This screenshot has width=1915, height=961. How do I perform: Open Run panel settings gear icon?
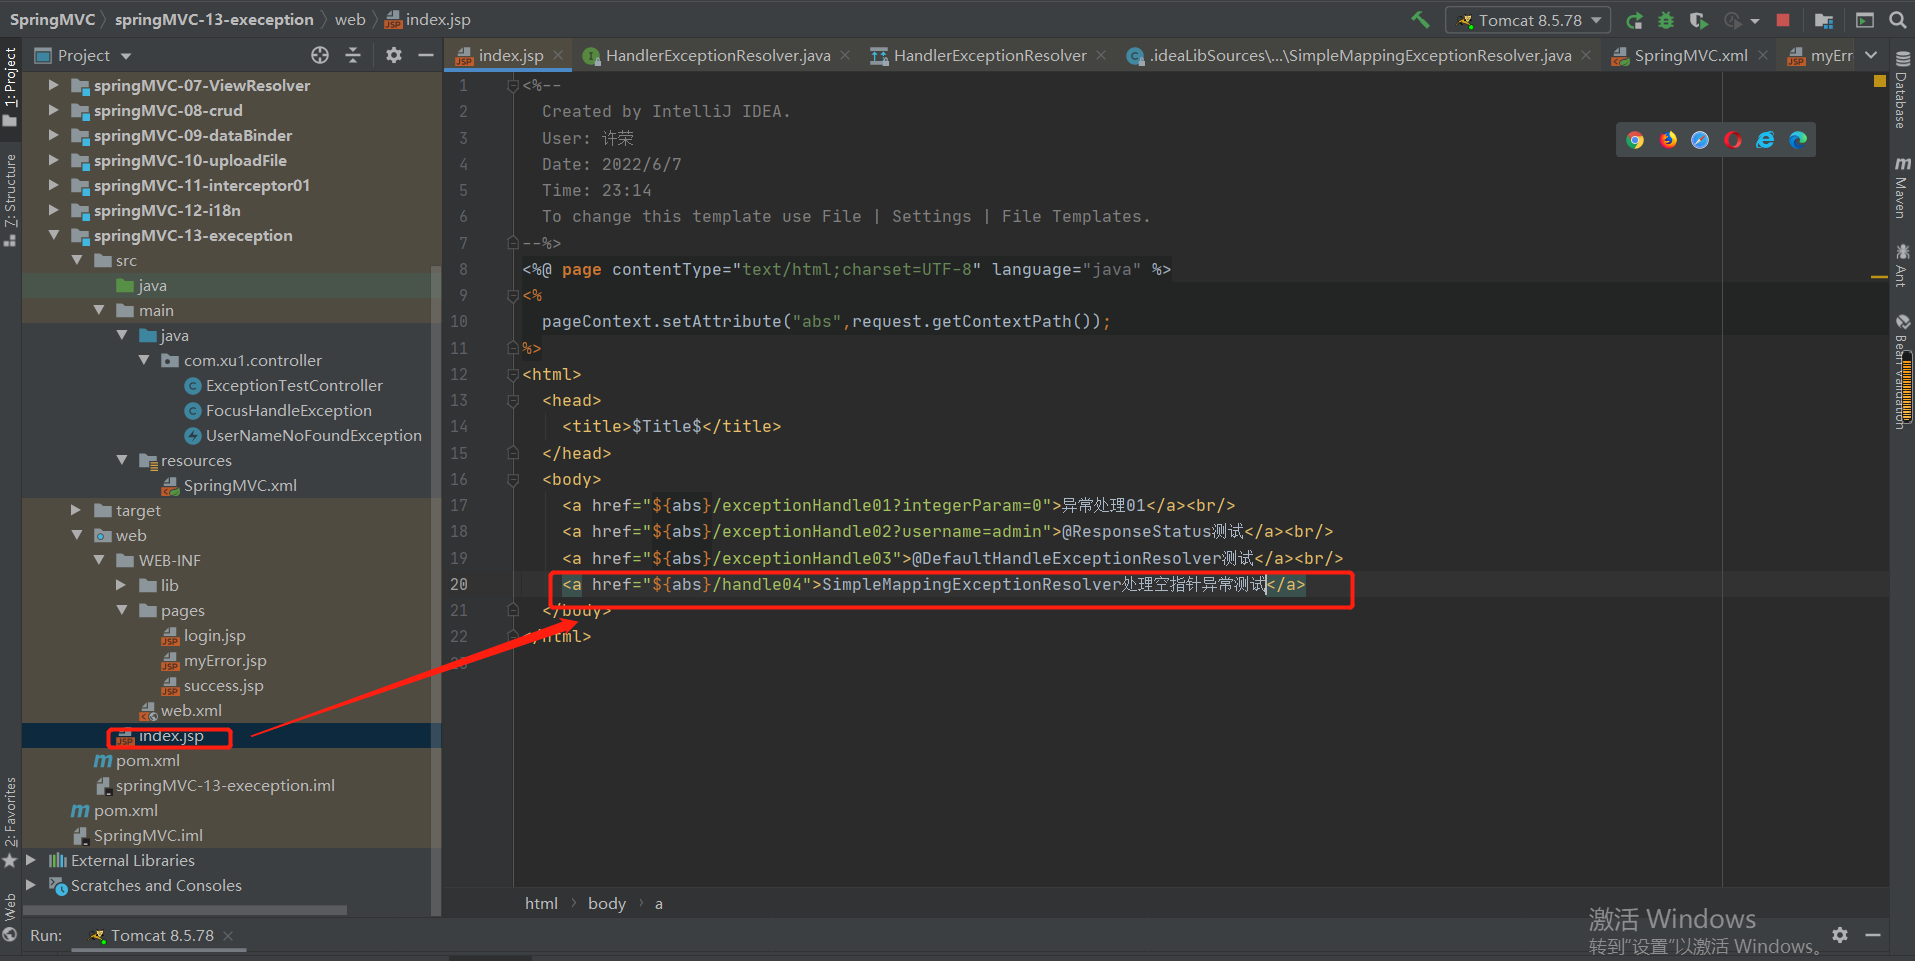[1840, 935]
